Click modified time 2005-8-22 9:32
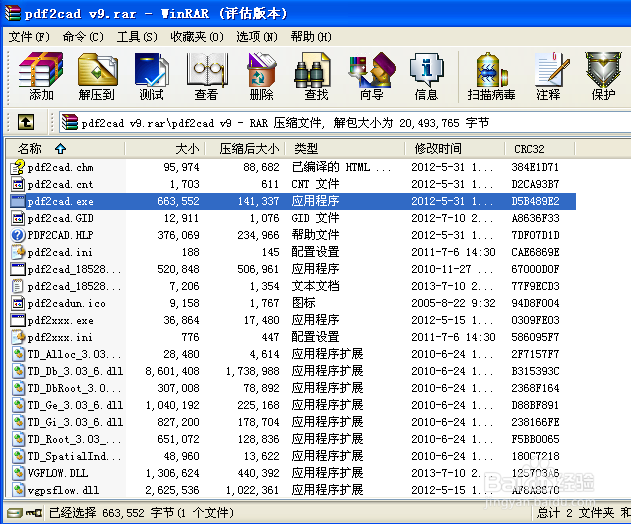The height and width of the screenshot is (524, 631). (453, 303)
